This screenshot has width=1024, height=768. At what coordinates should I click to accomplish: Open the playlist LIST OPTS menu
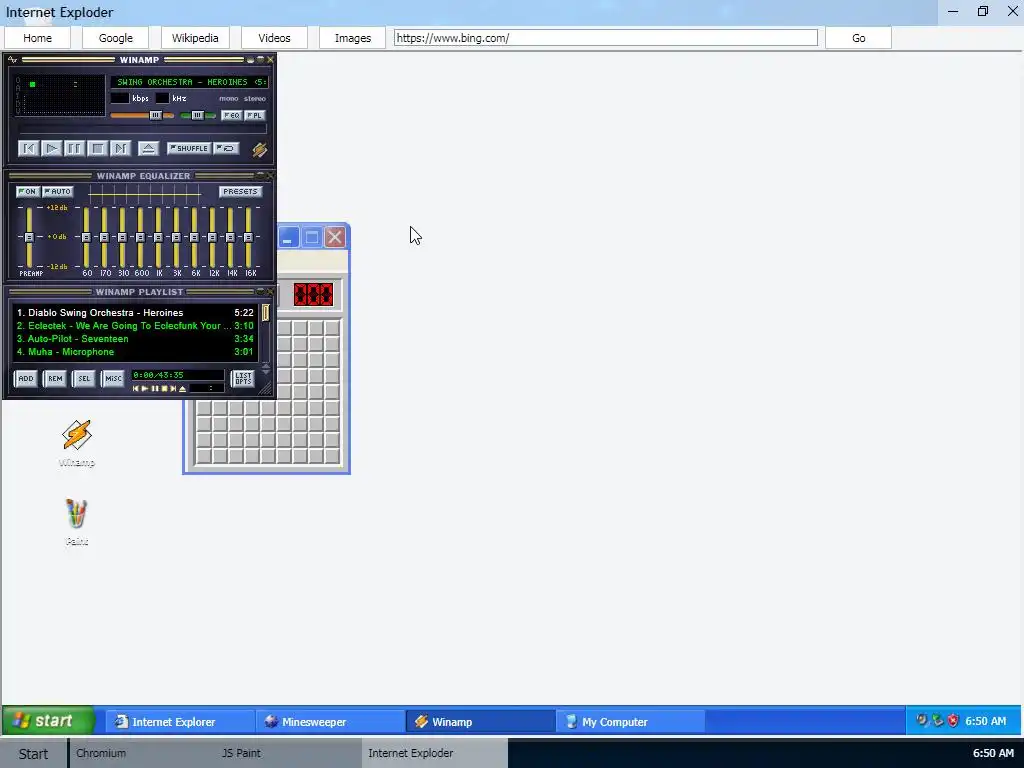pyautogui.click(x=243, y=379)
